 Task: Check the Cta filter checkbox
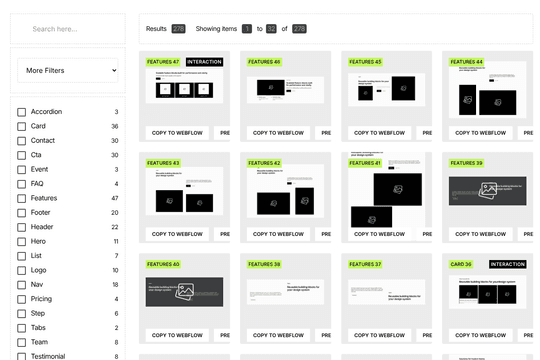tap(21, 155)
